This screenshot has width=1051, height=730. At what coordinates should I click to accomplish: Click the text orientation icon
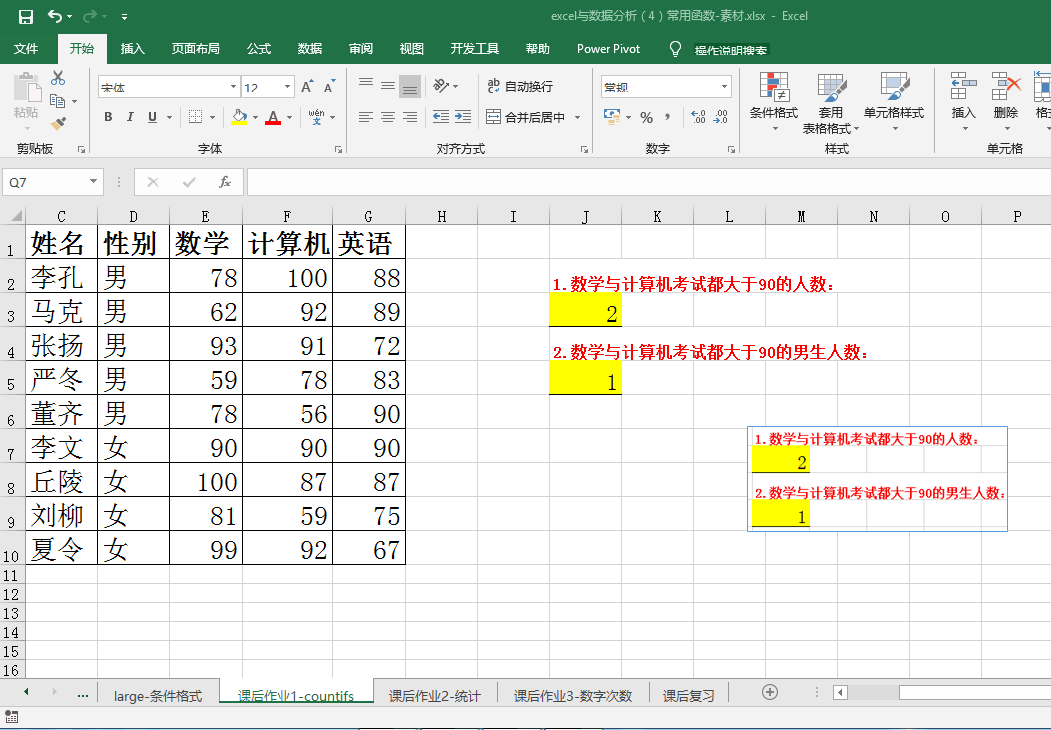coord(441,86)
